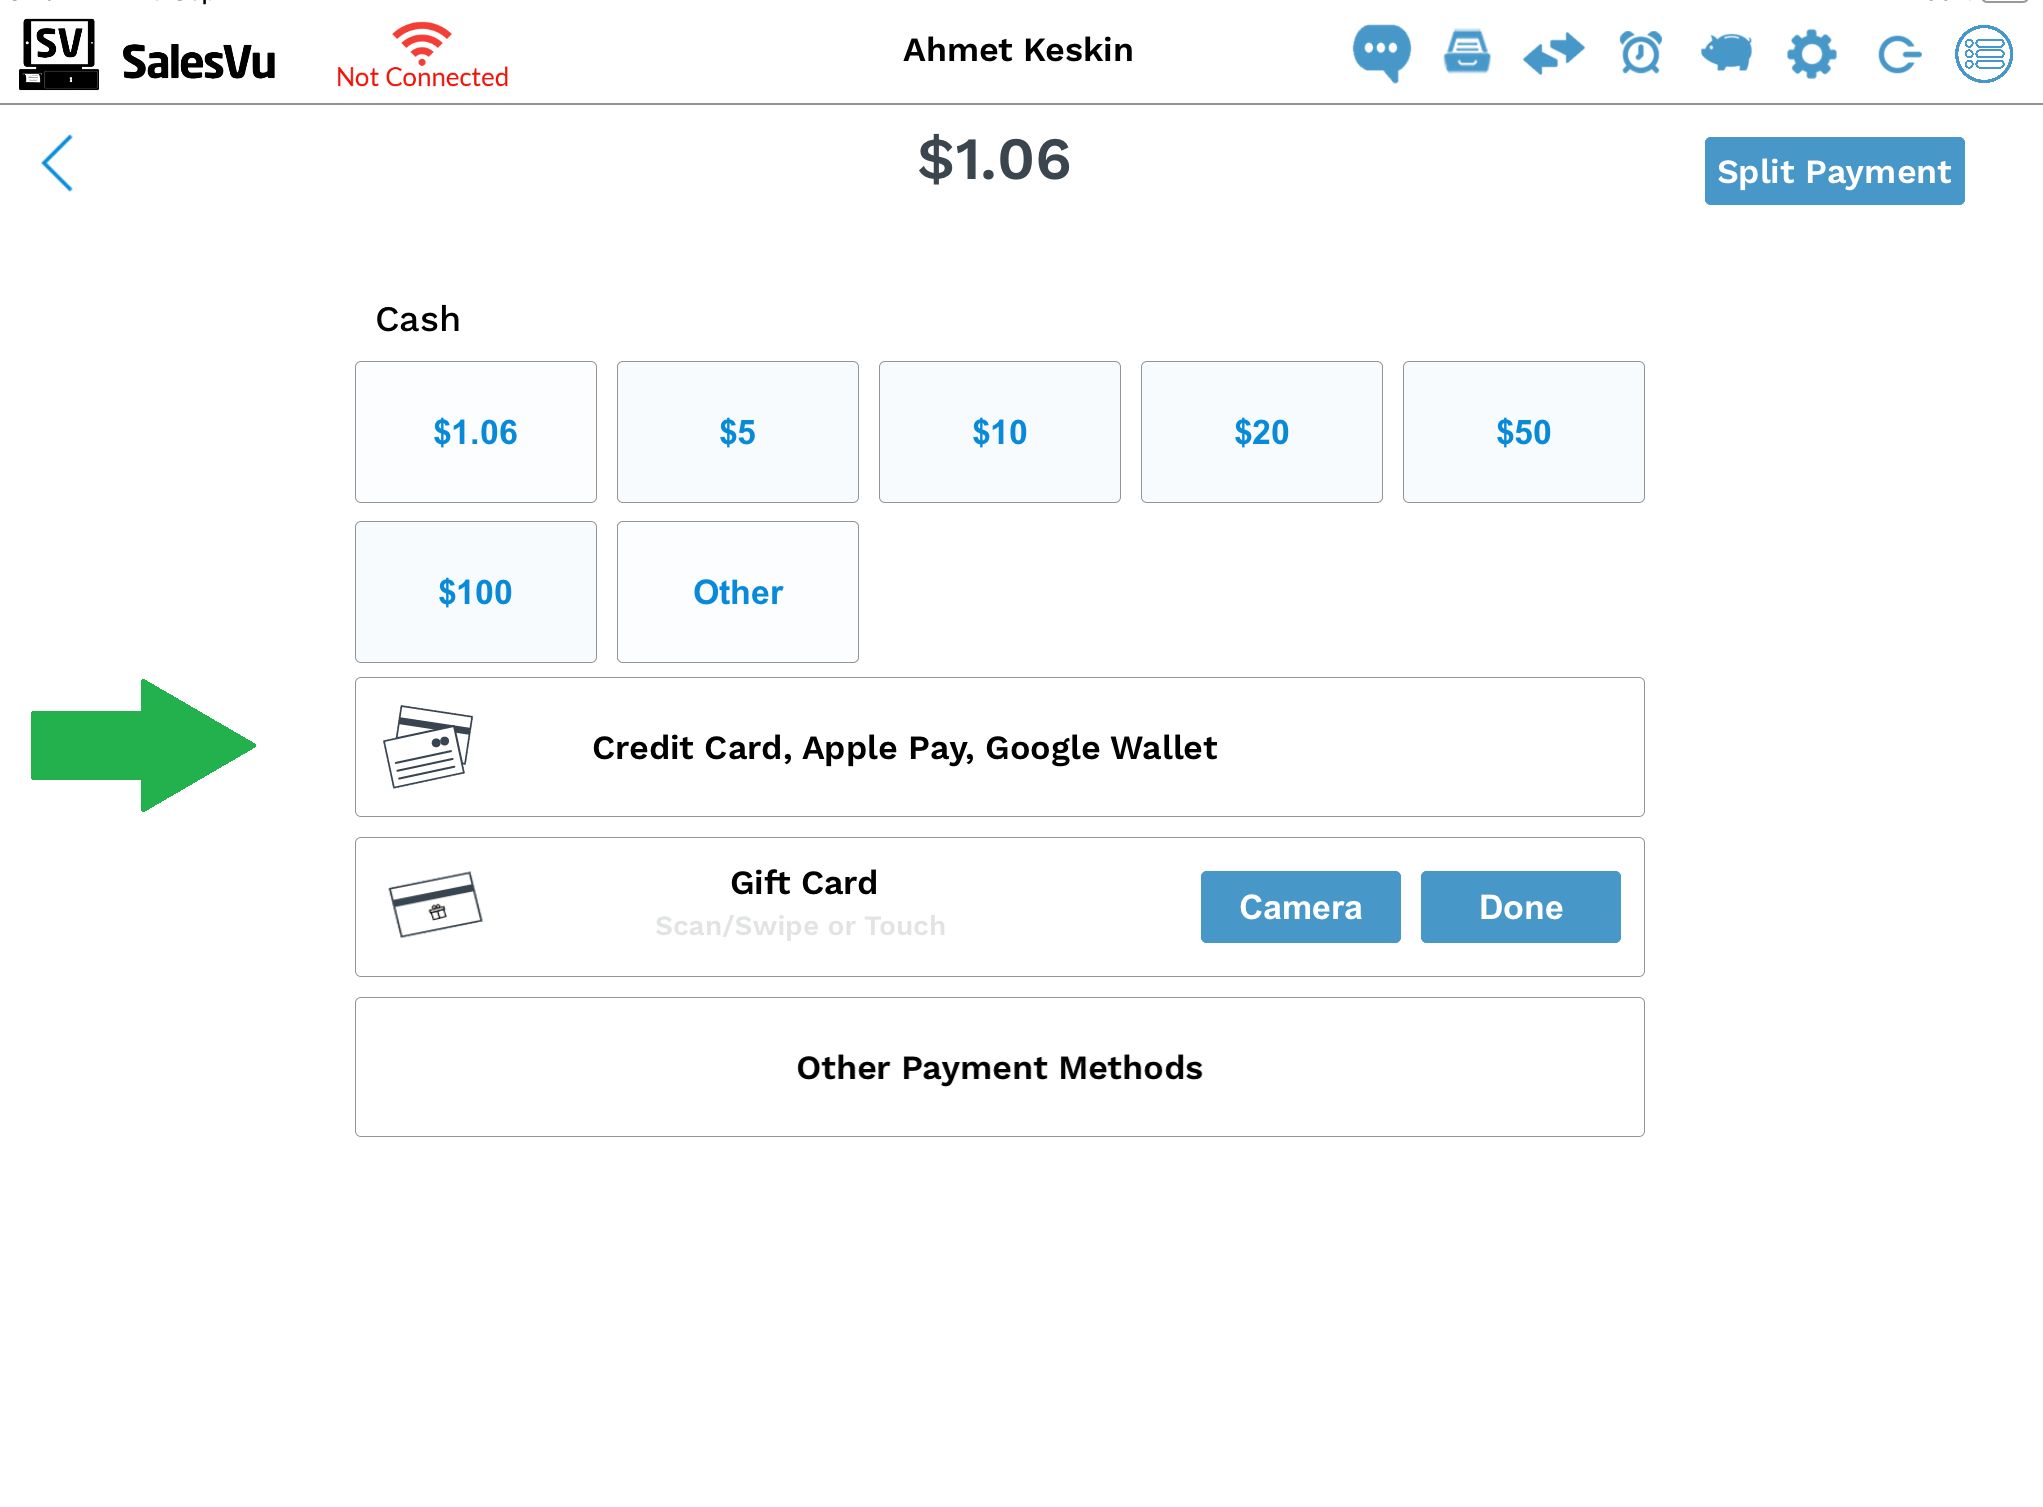Viewport: 2043px width, 1507px height.
Task: Select the $5 cash button
Action: tap(737, 432)
